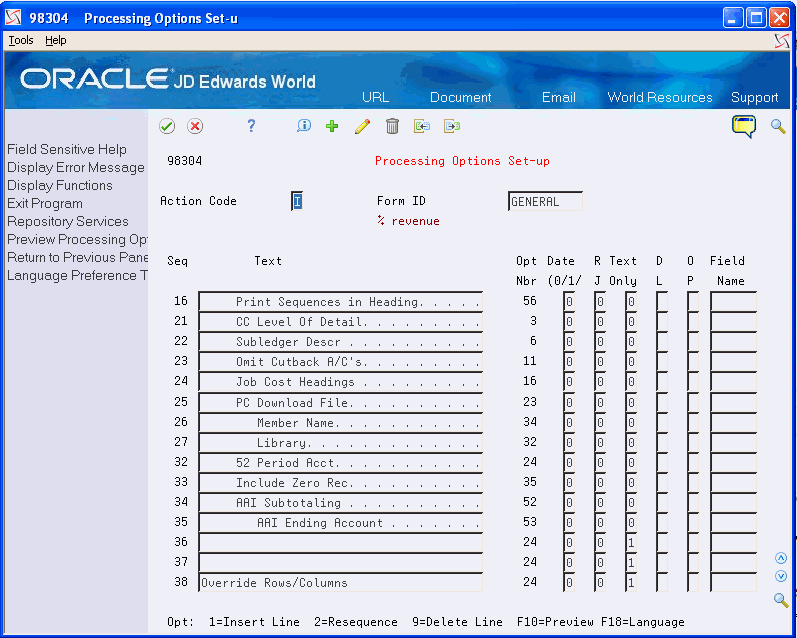Click the title bar application icon
The height and width of the screenshot is (638, 797).
[x=14, y=18]
